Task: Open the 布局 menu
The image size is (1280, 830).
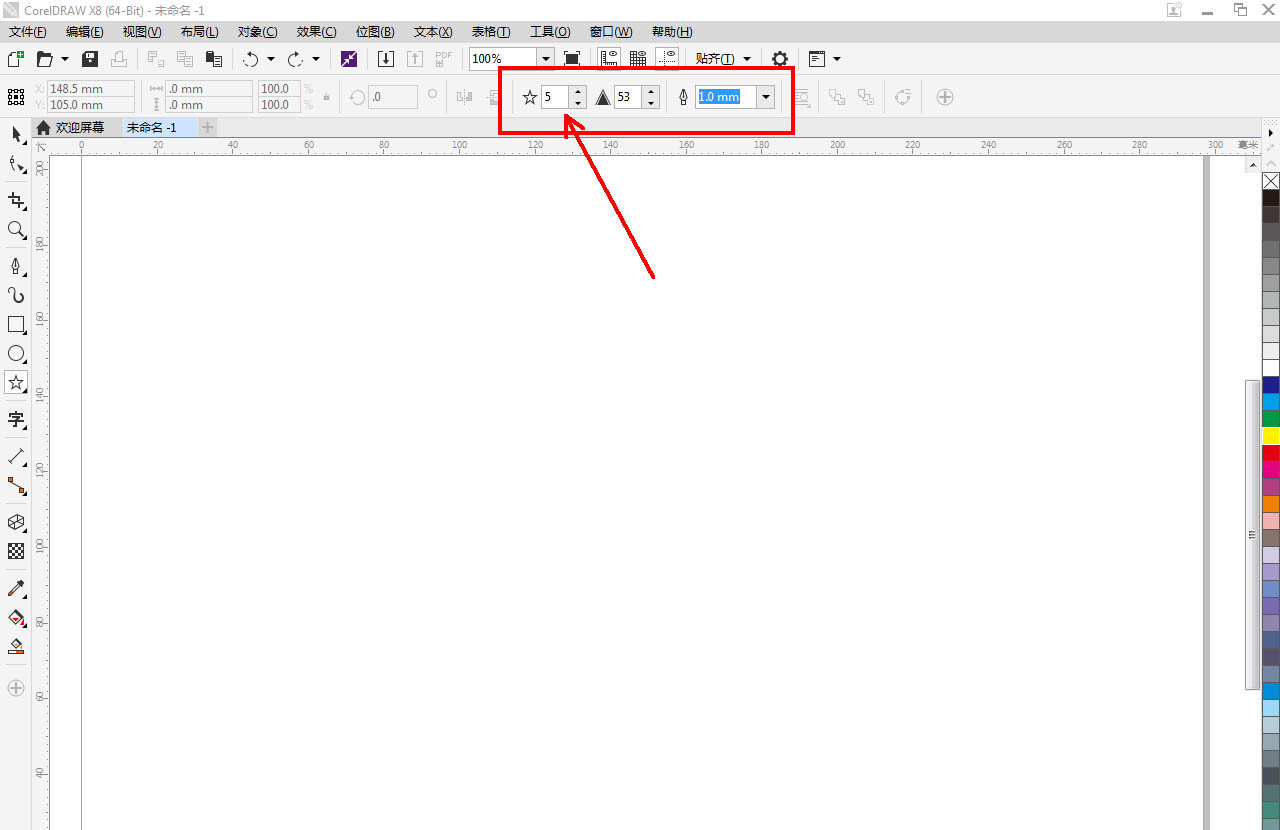Action: click(200, 32)
